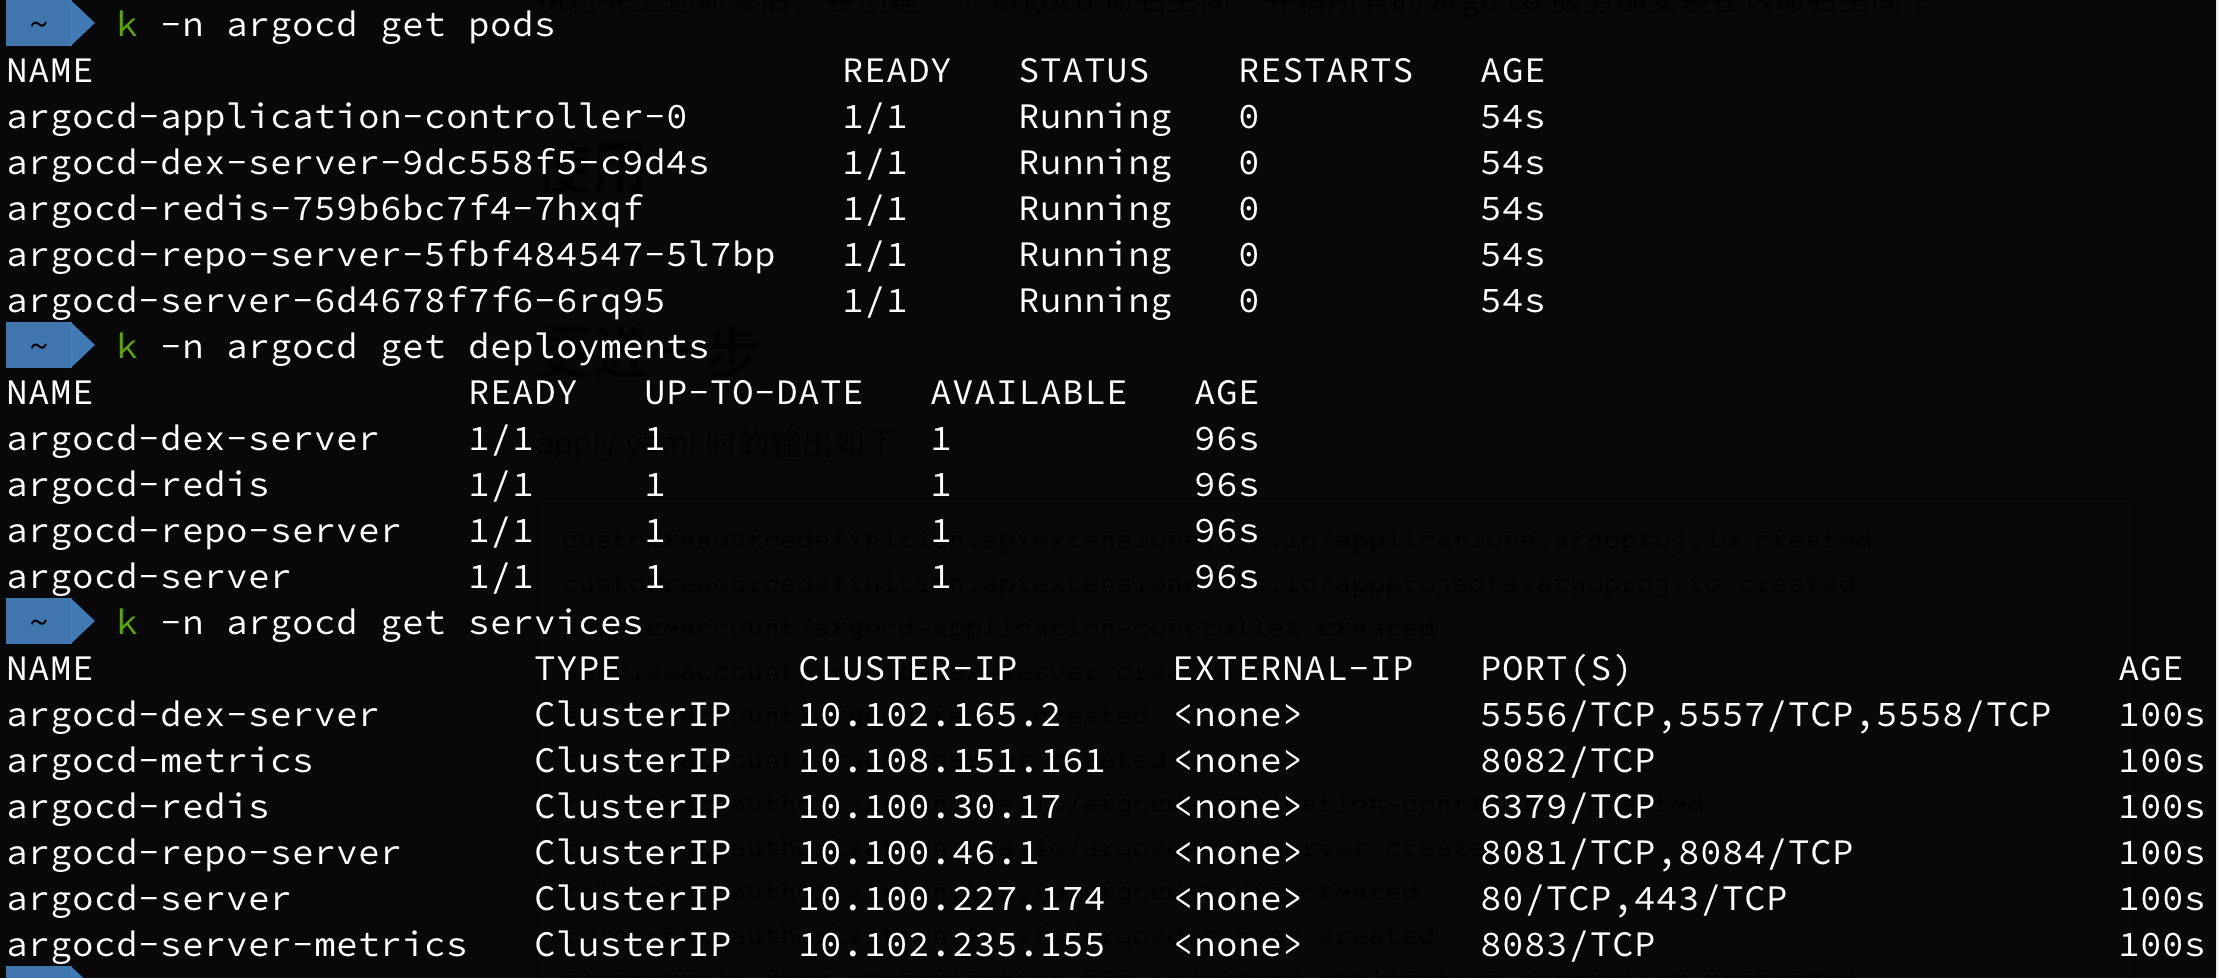Click the argocd-application-controller-0 pod name
This screenshot has width=2220, height=978.
(x=346, y=117)
